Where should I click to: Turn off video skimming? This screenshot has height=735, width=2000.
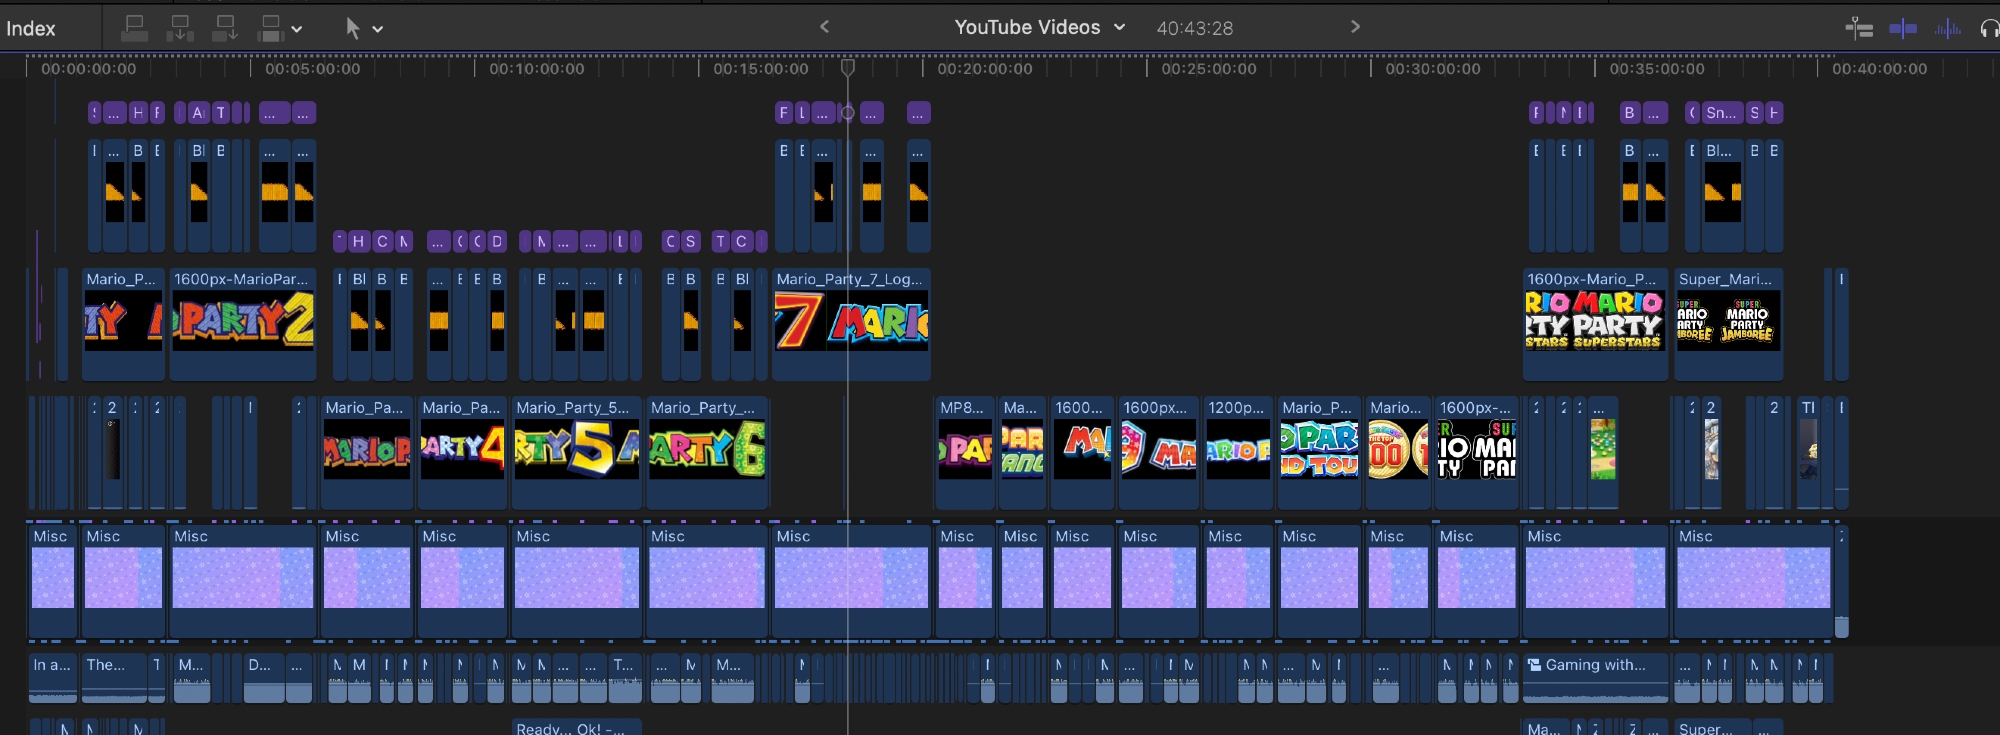1902,29
